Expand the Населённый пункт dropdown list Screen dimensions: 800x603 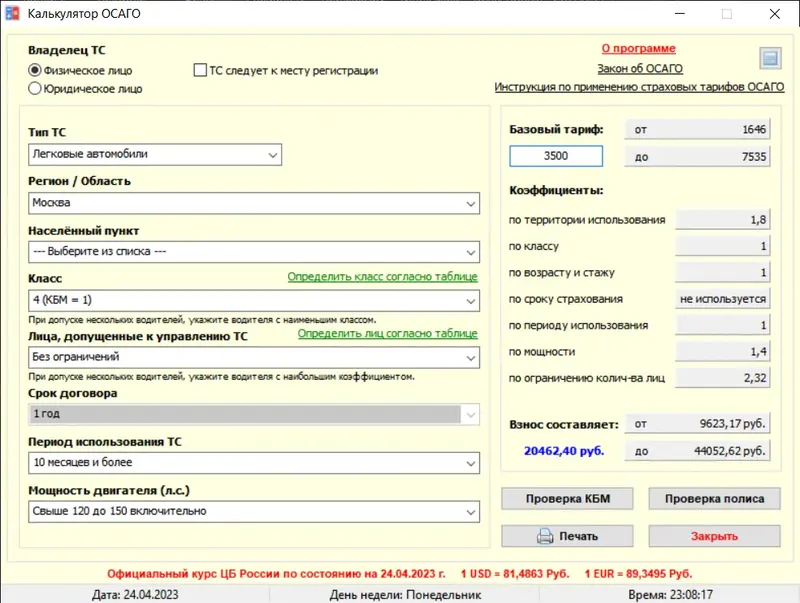pos(254,252)
